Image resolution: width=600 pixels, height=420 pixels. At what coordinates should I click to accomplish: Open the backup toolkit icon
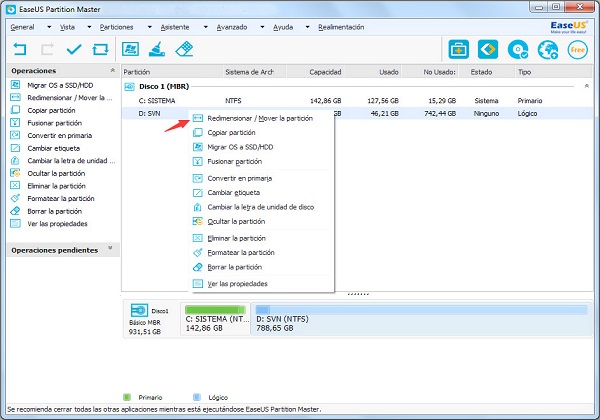458,49
